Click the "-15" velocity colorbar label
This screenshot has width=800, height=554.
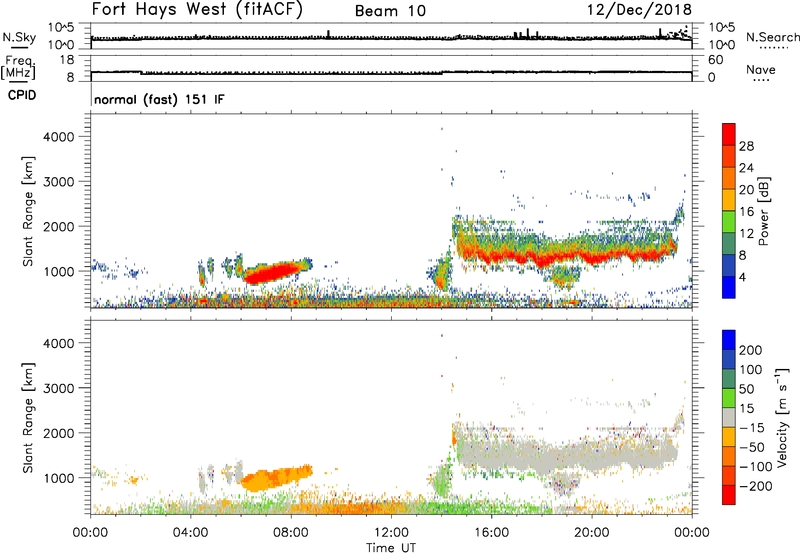pyautogui.click(x=752, y=428)
